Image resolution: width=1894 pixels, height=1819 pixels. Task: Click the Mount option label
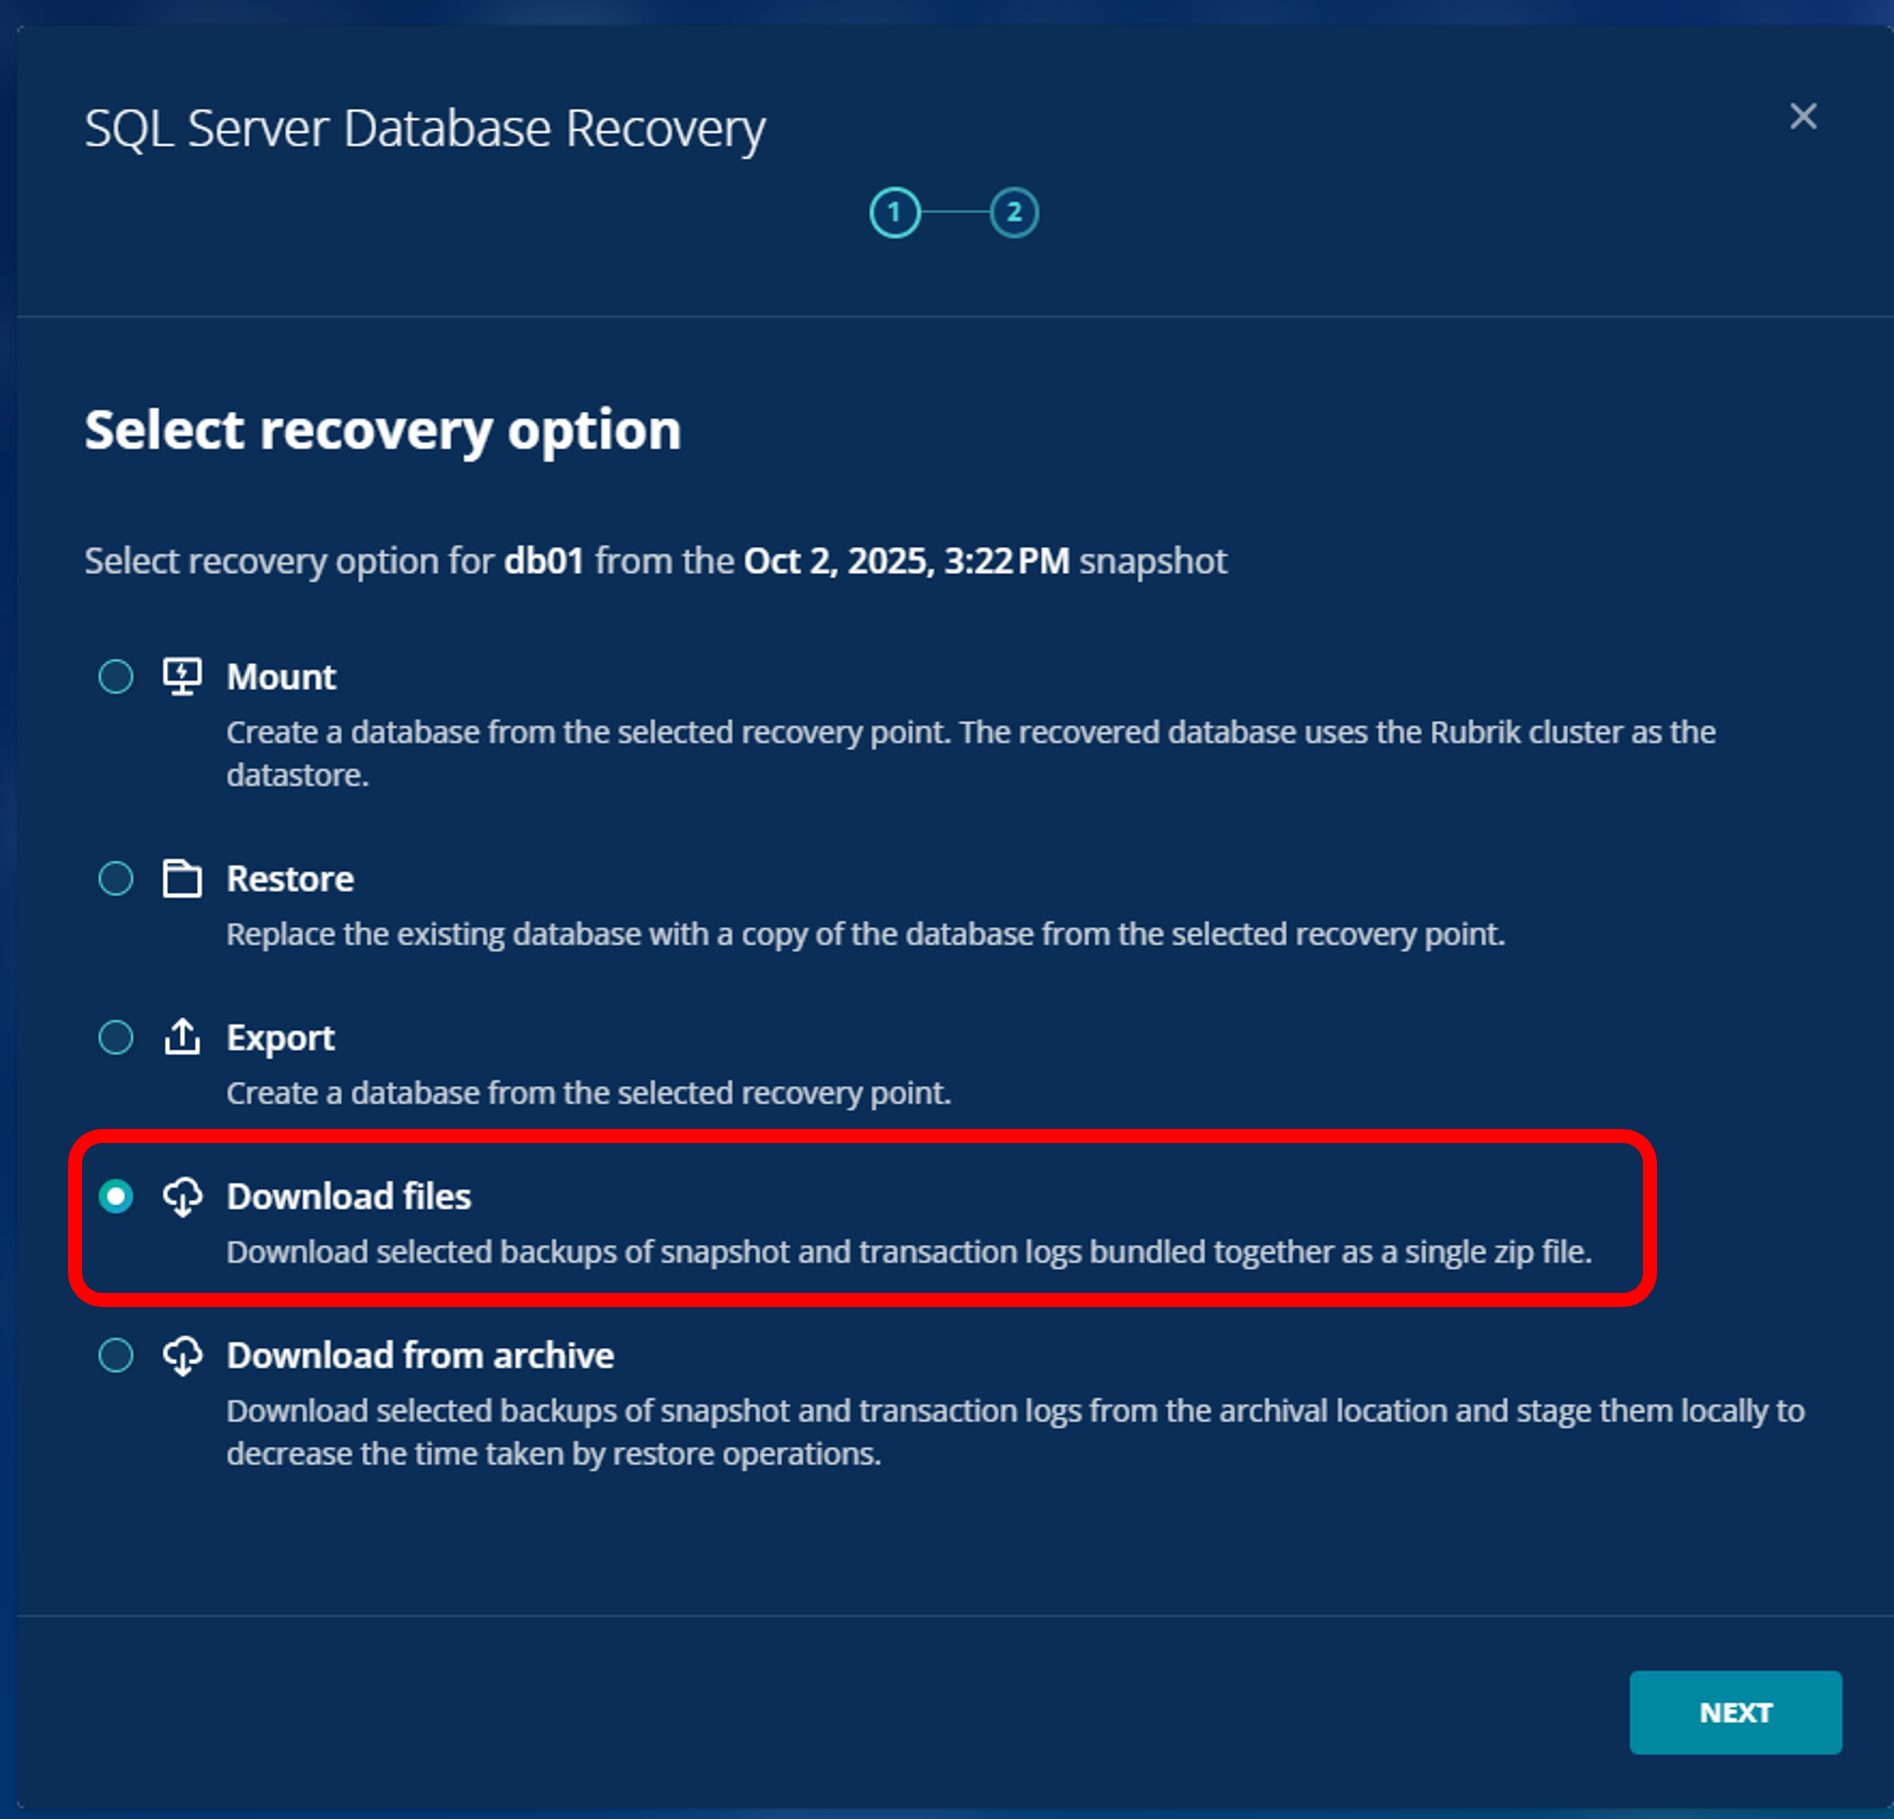[281, 677]
